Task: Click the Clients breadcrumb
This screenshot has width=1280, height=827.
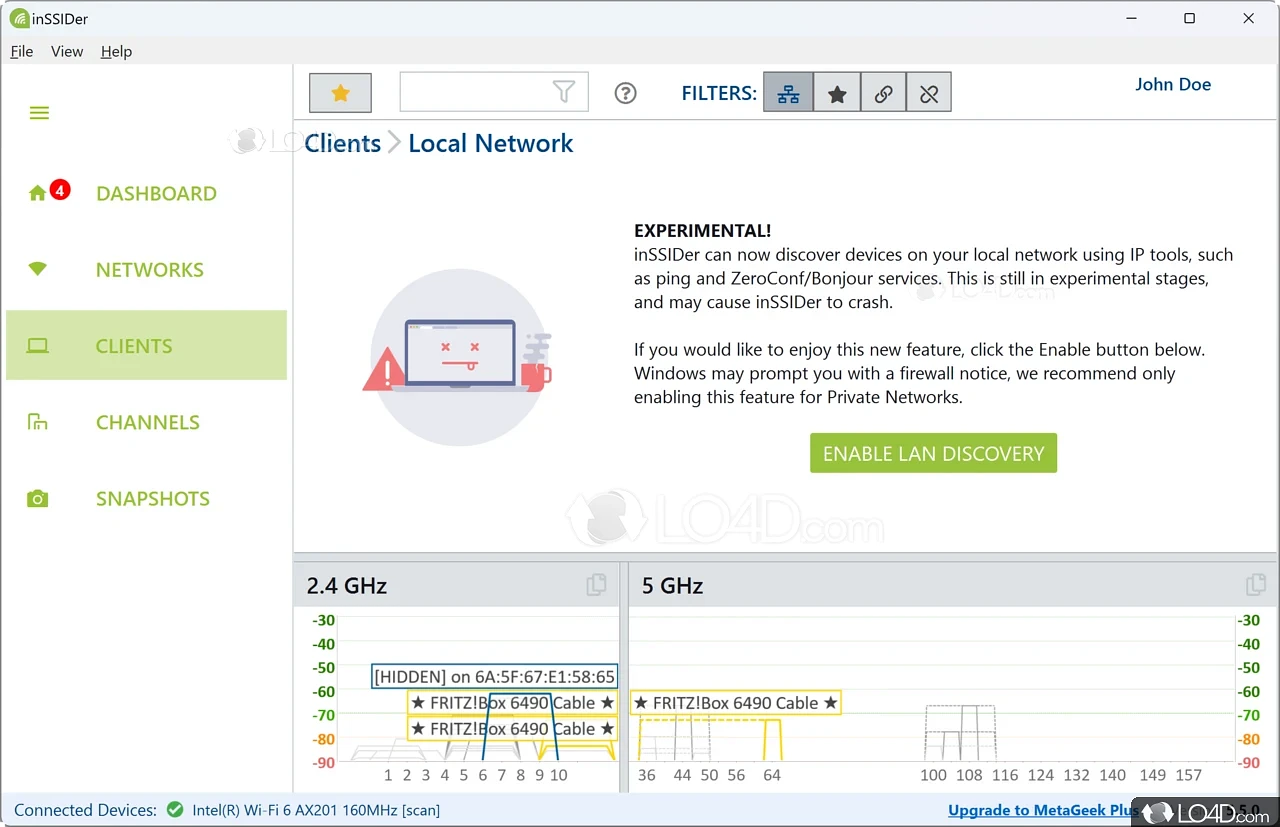Action: pyautogui.click(x=343, y=143)
